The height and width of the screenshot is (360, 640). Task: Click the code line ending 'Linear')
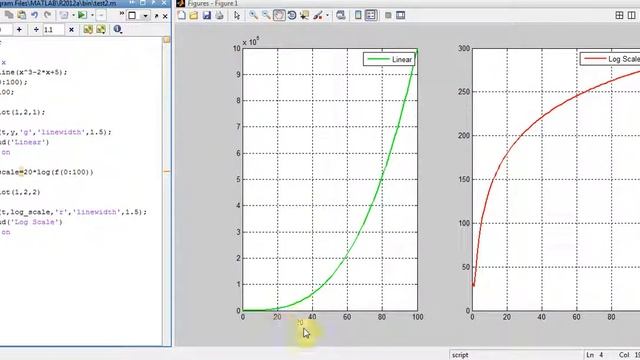pyautogui.click(x=24, y=142)
